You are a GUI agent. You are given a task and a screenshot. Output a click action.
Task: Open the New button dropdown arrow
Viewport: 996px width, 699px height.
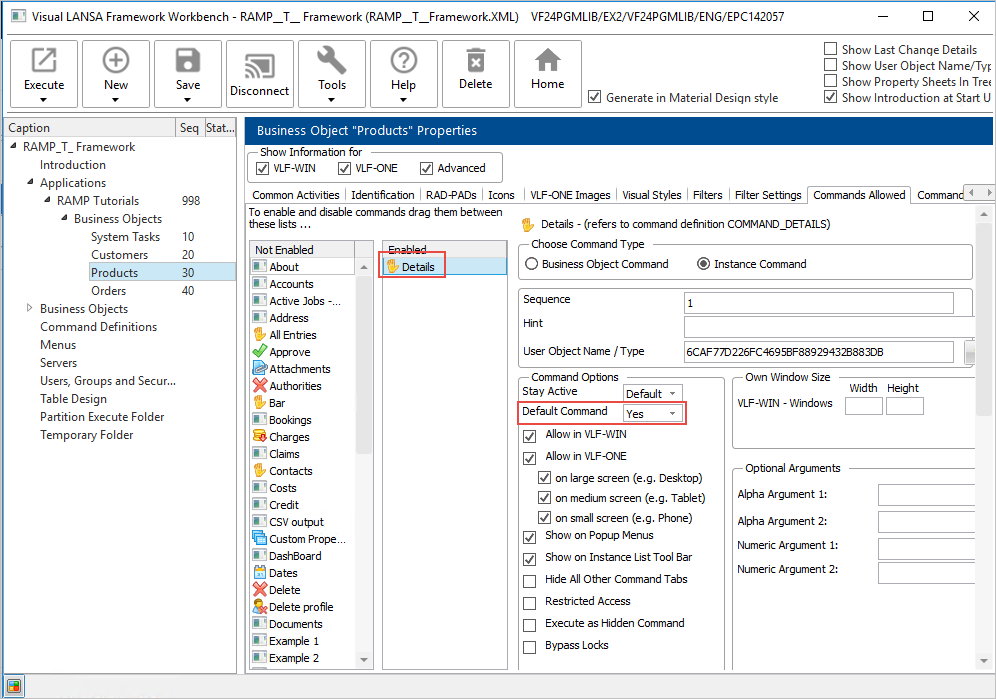coord(115,100)
